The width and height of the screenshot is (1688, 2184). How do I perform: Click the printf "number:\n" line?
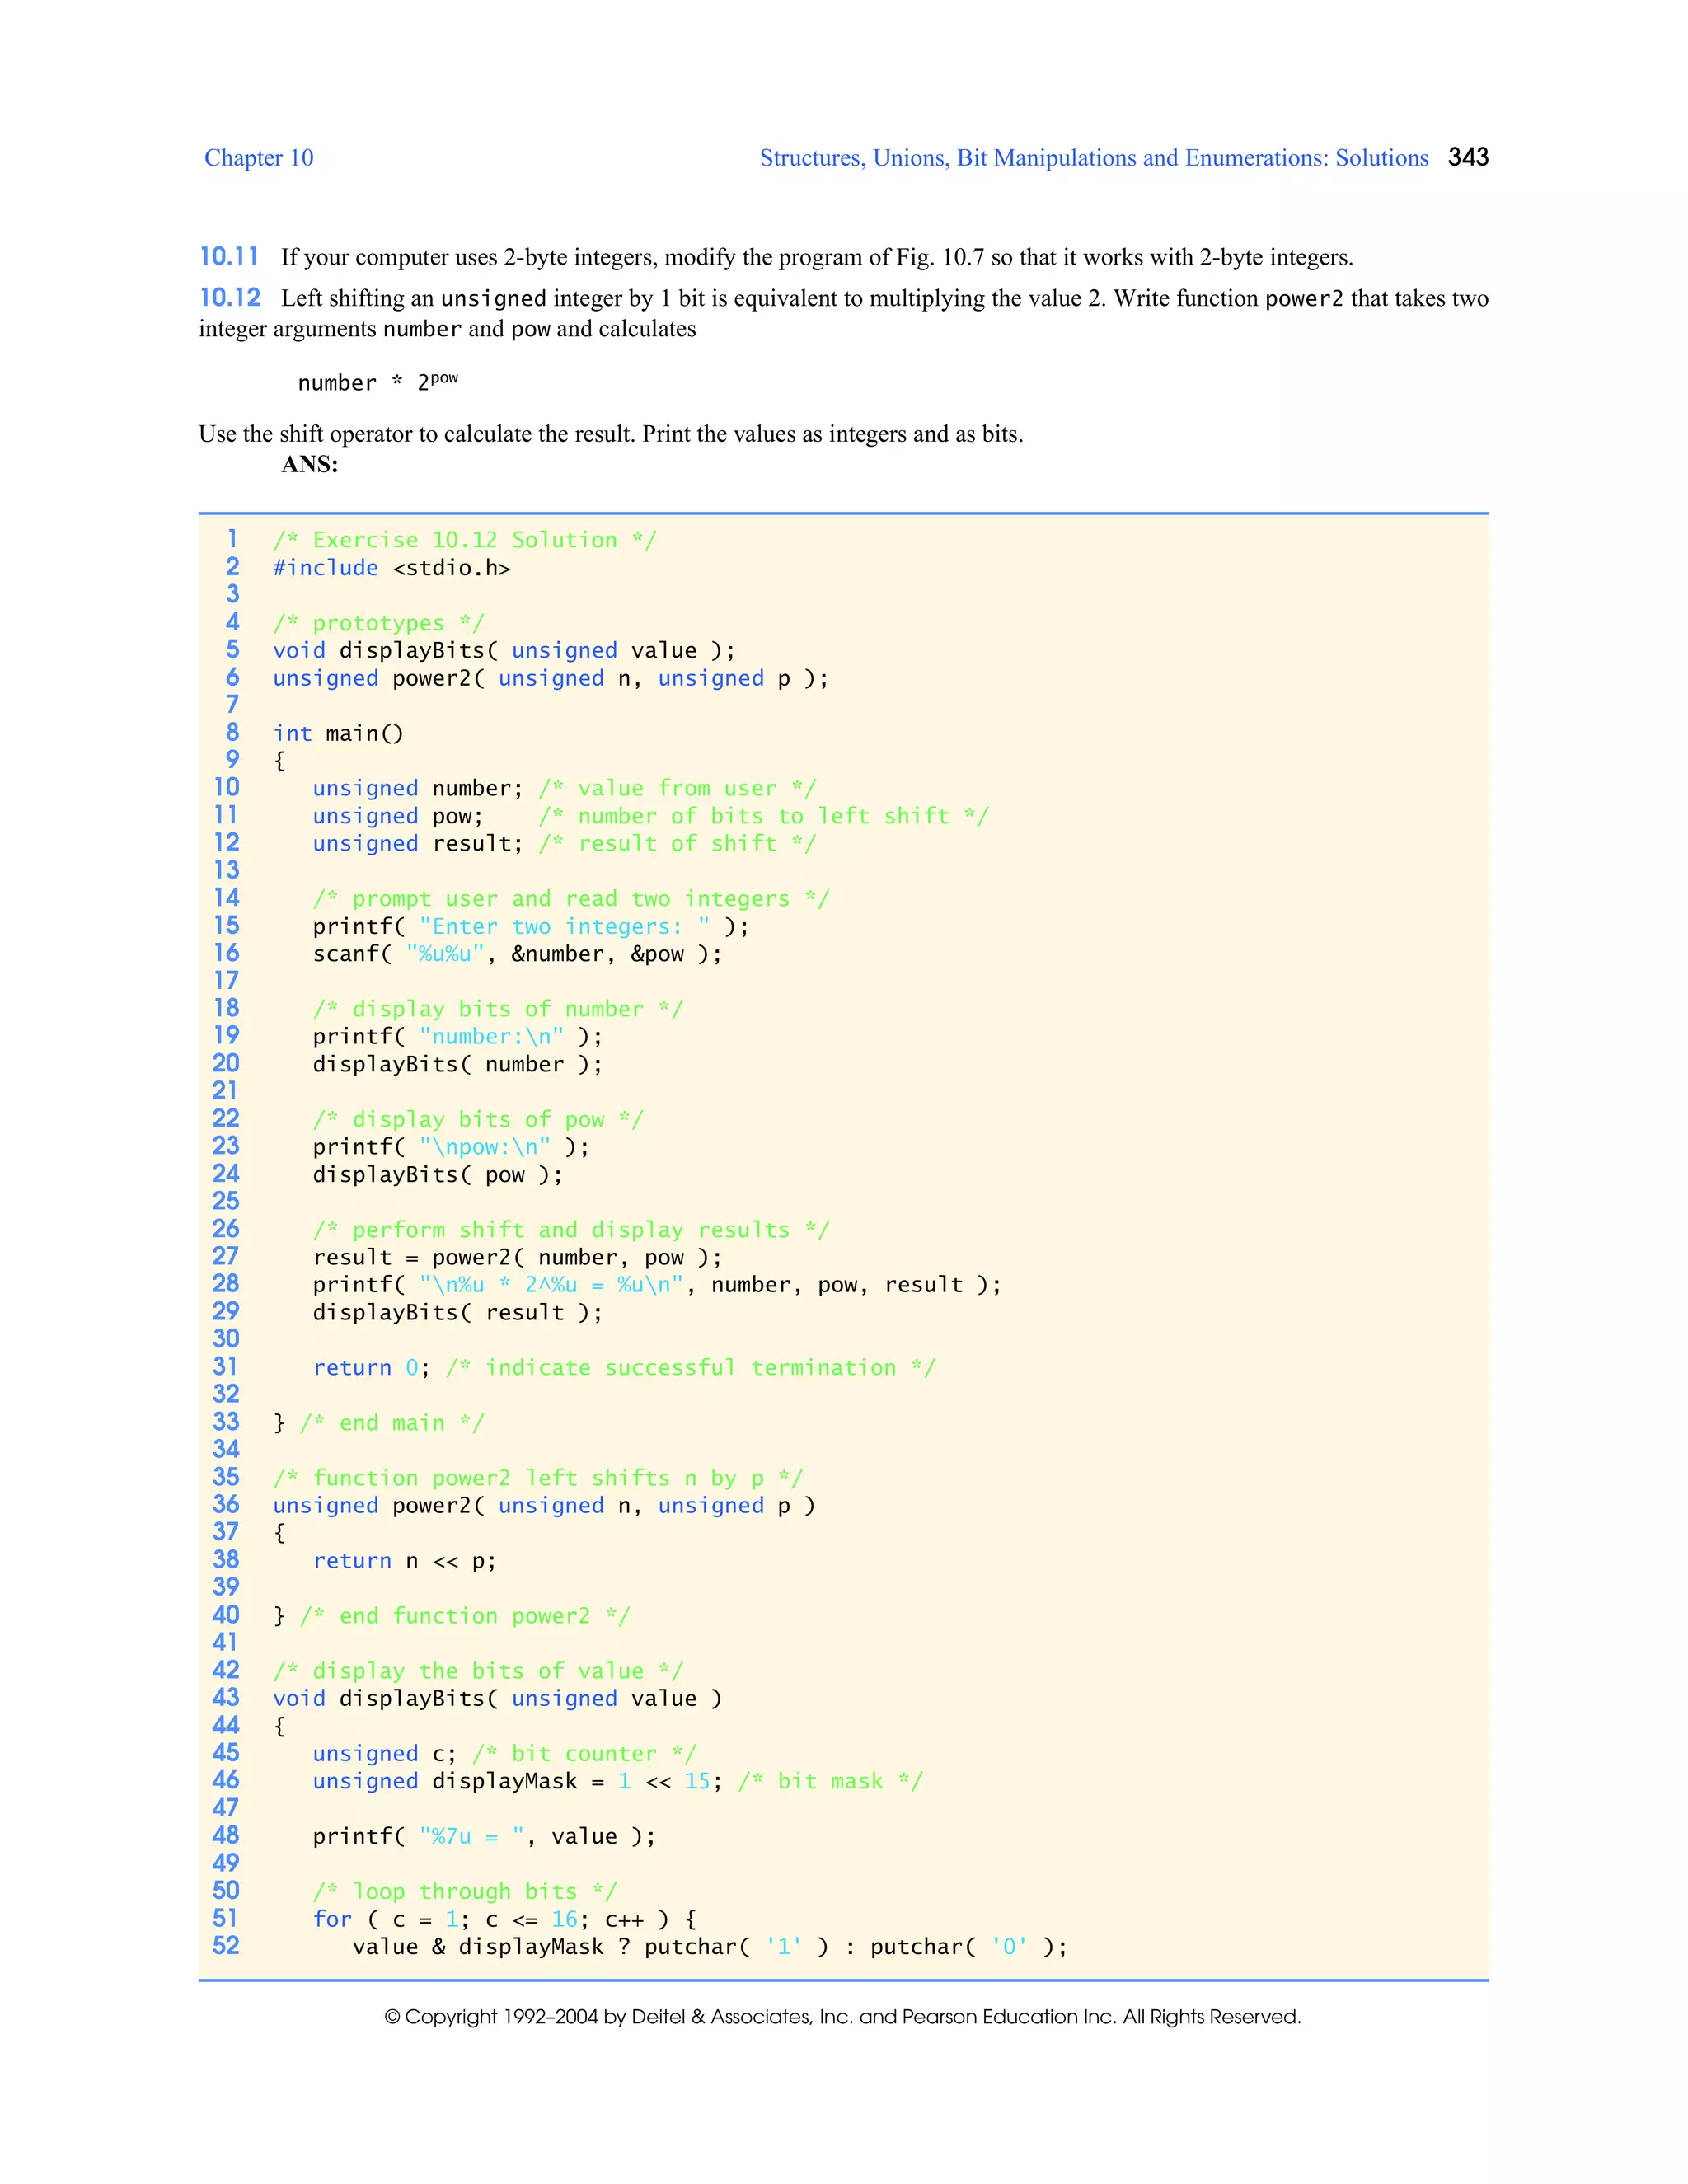[x=458, y=1037]
